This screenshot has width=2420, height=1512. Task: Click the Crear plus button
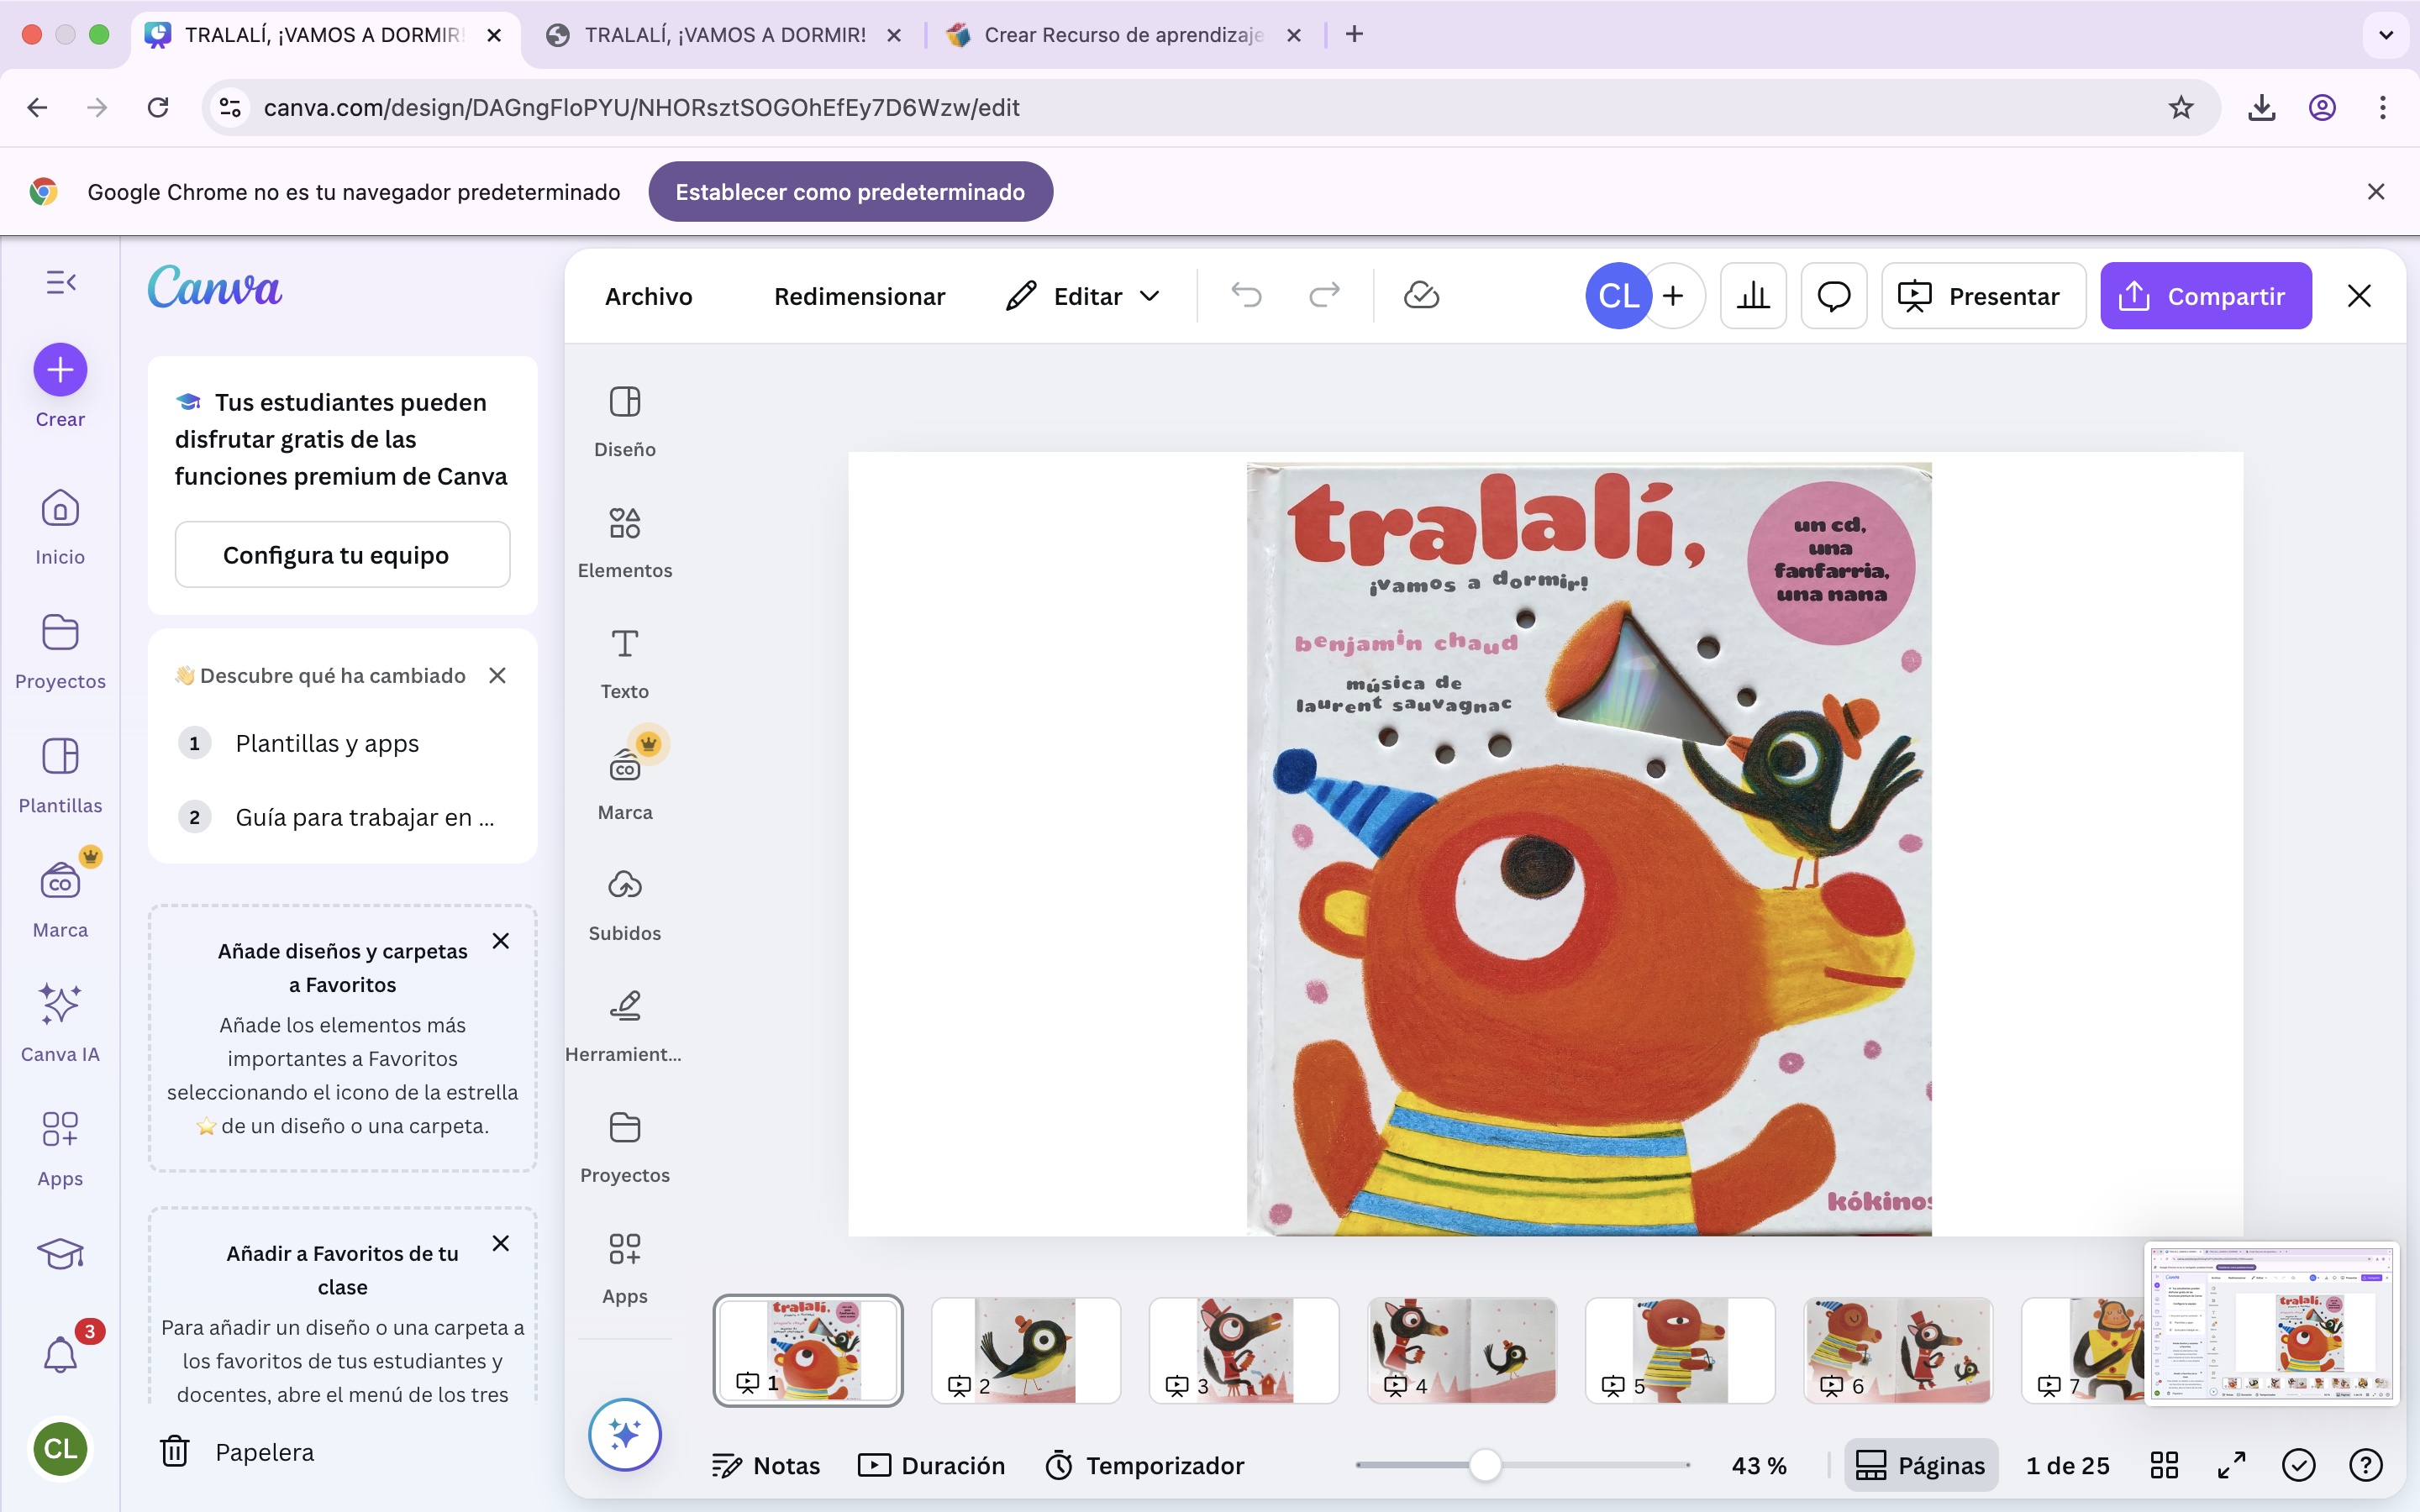[60, 370]
